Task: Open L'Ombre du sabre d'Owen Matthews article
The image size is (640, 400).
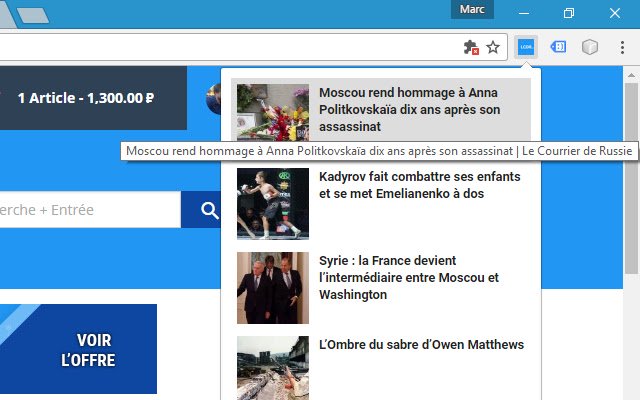Action: [x=421, y=344]
